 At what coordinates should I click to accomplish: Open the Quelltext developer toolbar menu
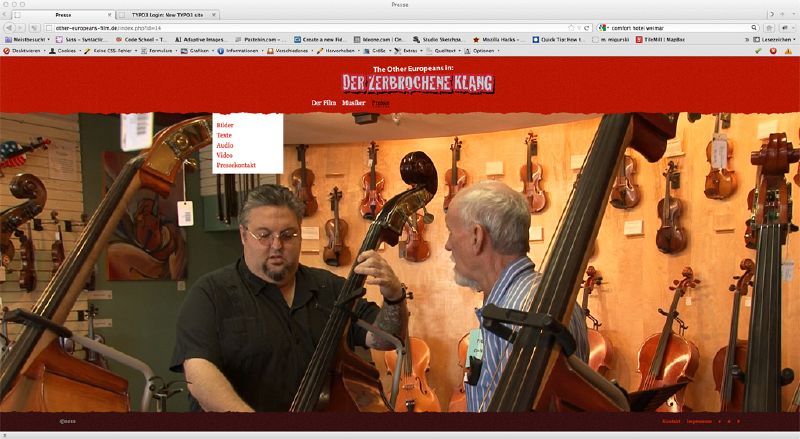(444, 51)
